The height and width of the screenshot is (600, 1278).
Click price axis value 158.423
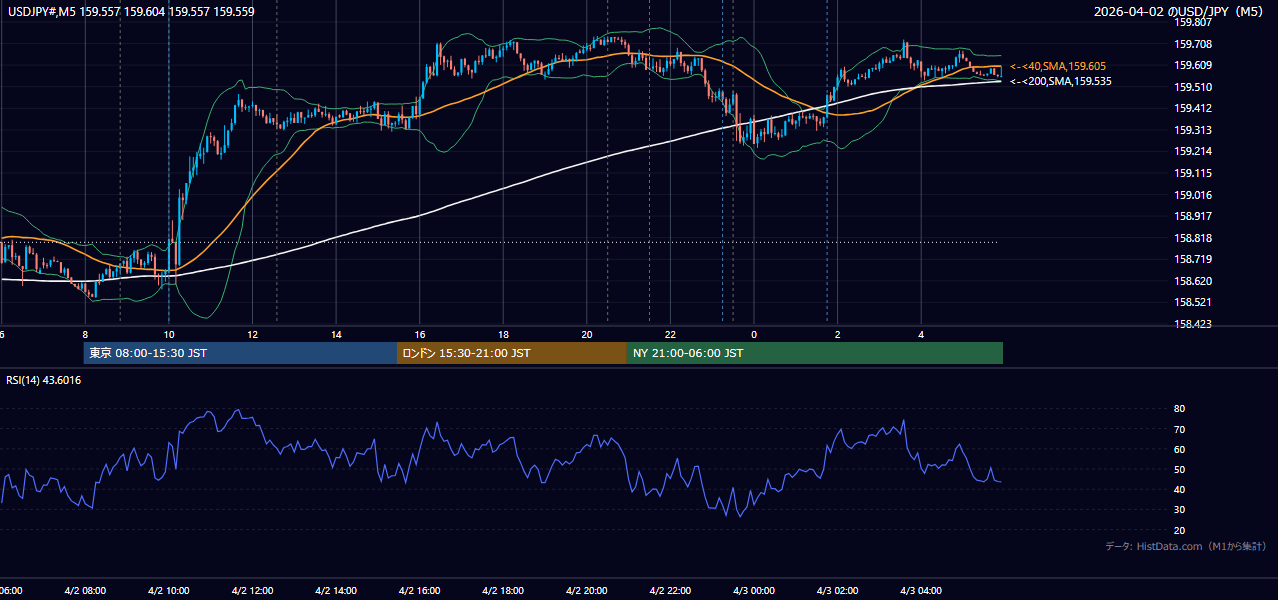click(x=1193, y=324)
